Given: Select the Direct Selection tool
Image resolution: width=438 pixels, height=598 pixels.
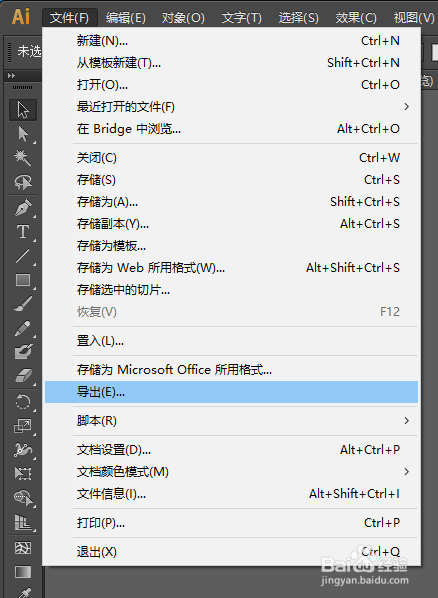Looking at the screenshot, I should [23, 134].
